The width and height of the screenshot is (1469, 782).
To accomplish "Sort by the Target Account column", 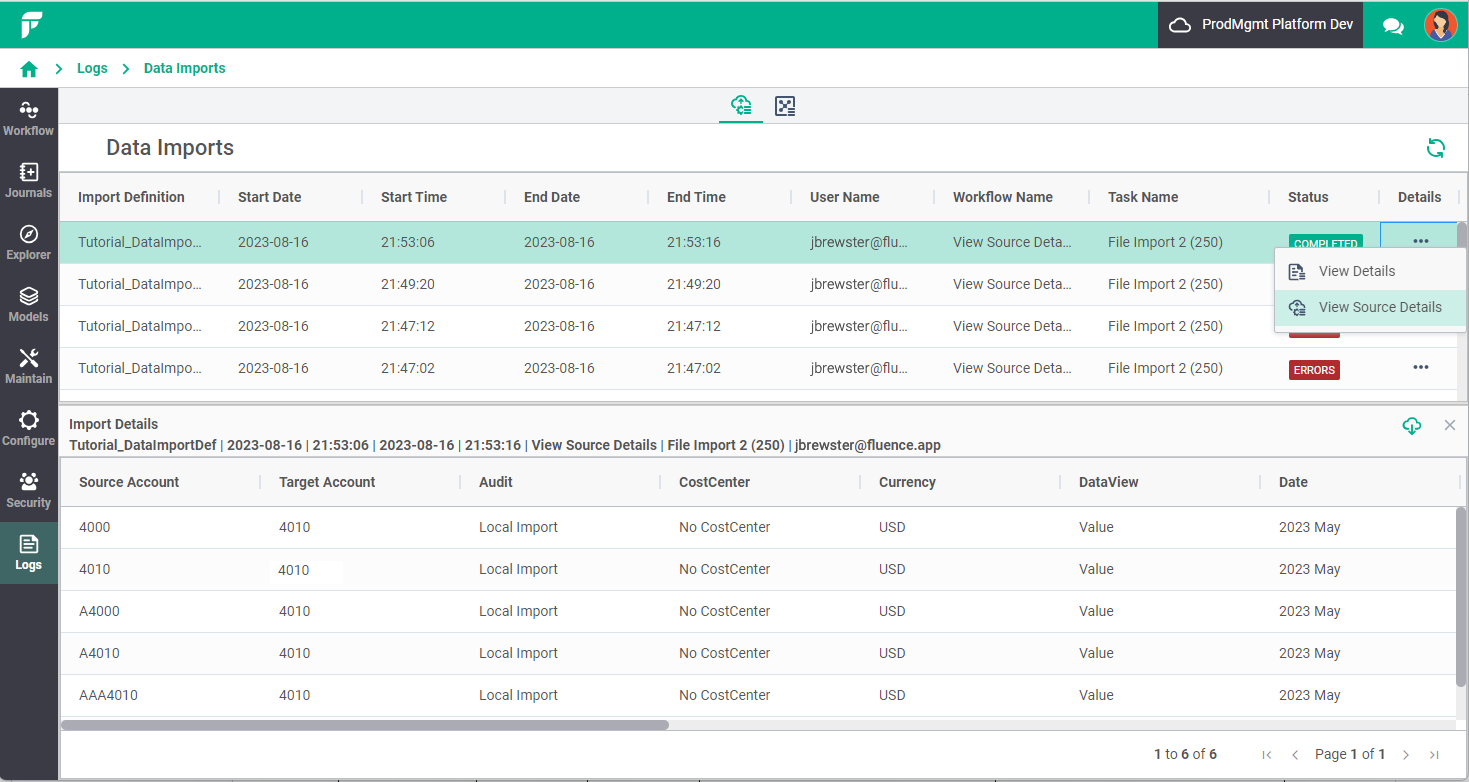I will pos(327,482).
